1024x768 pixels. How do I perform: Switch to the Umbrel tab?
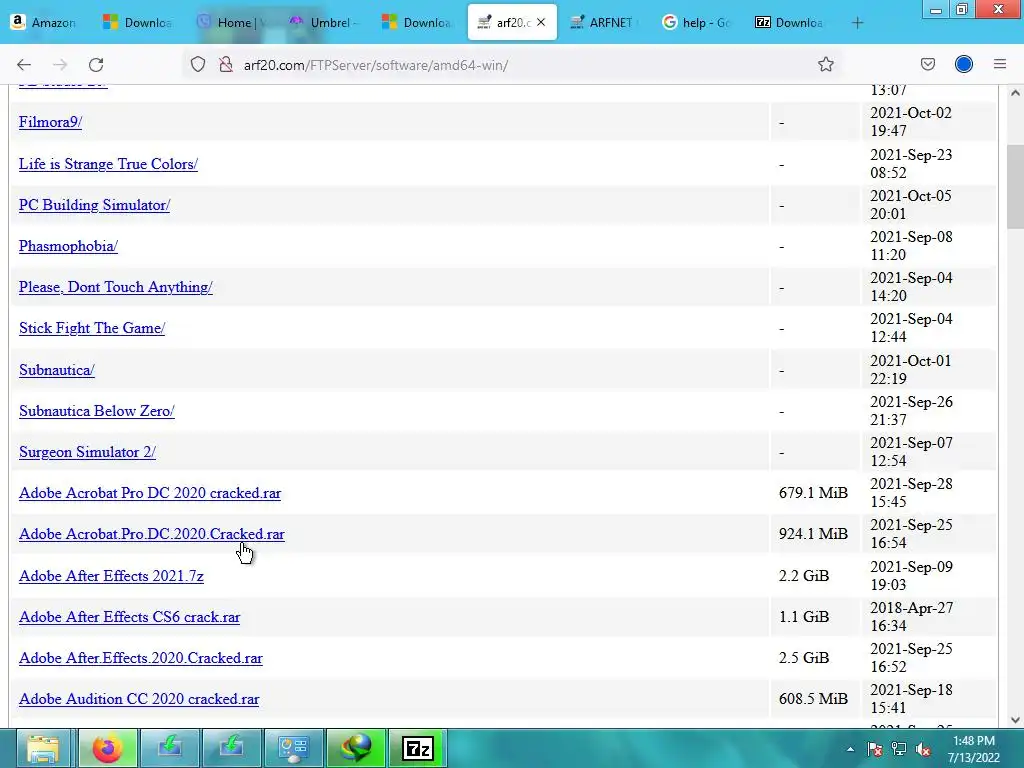(325, 22)
